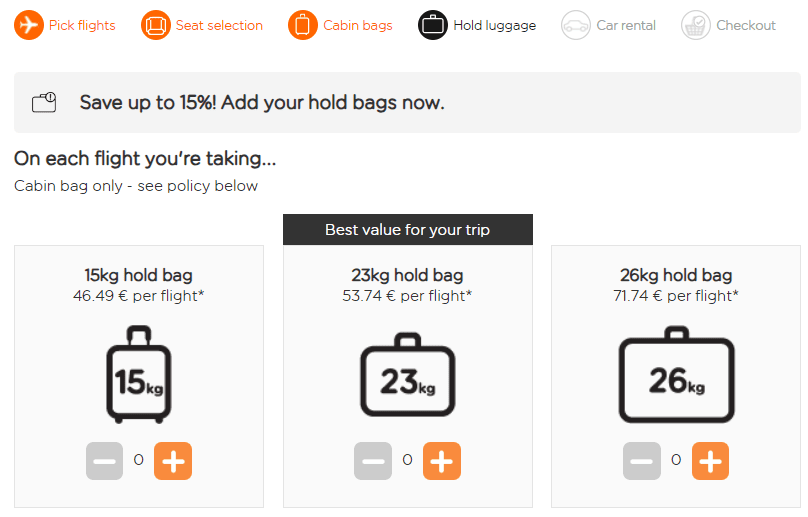Click the hold bag clock icon in banner
This screenshot has height=517, width=808.
point(44,102)
